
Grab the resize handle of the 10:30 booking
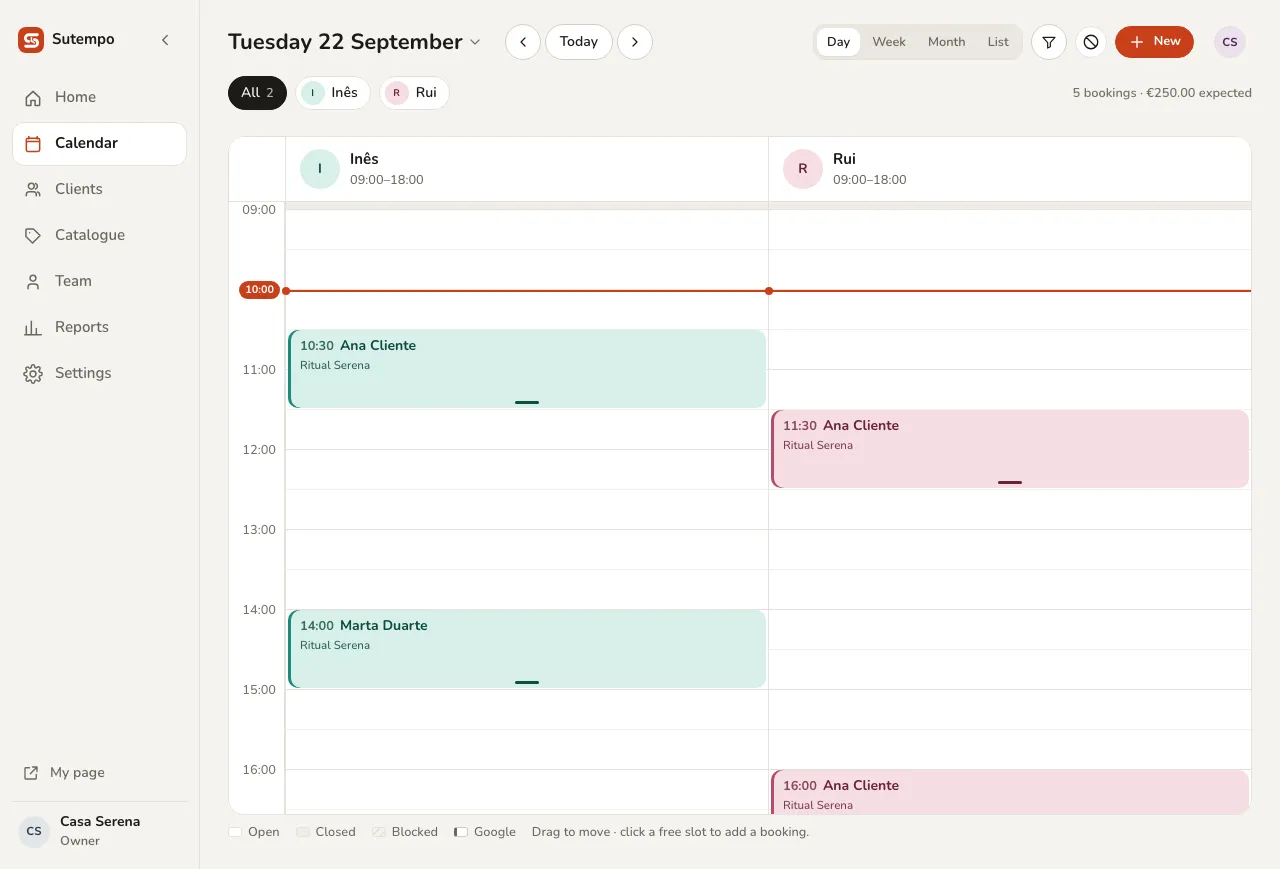527,402
